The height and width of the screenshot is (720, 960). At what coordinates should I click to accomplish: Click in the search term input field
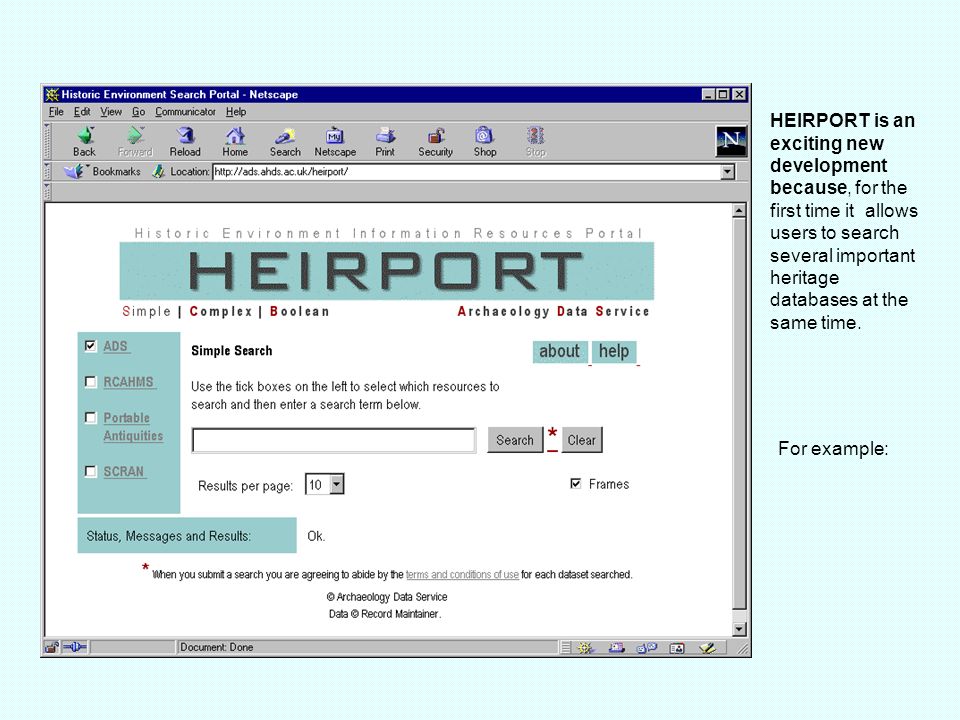click(x=334, y=440)
